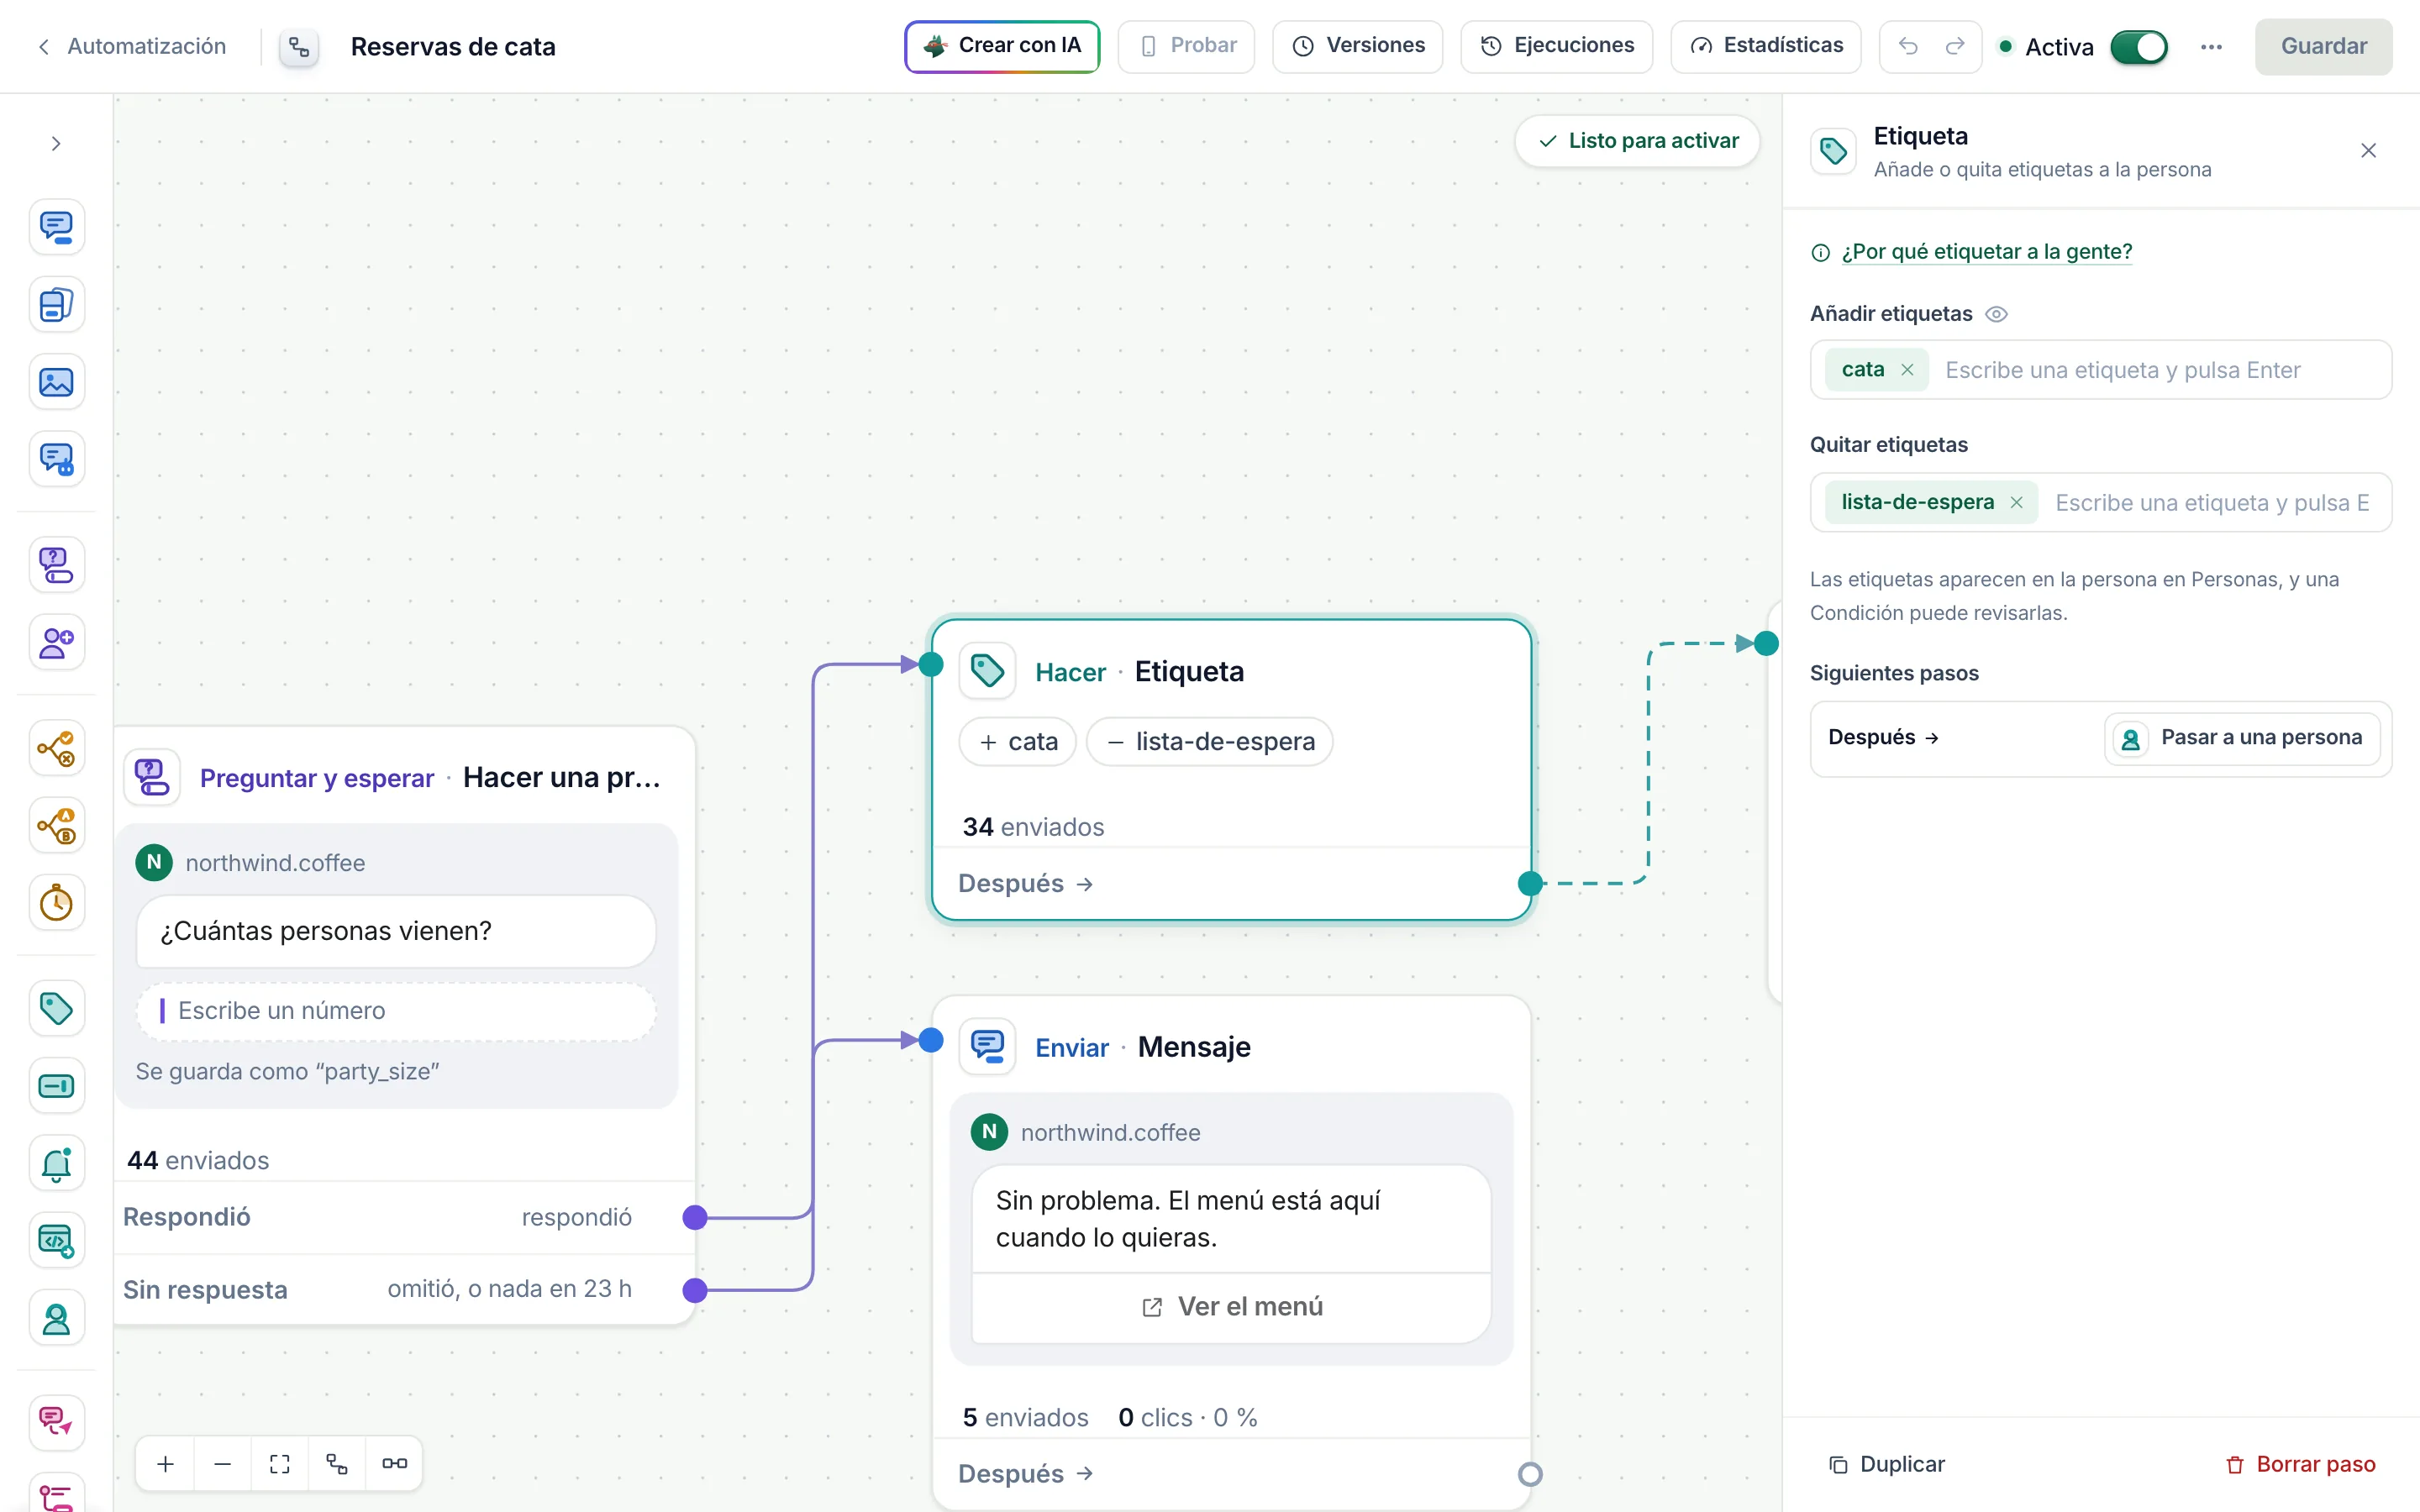The height and width of the screenshot is (1512, 2420).
Task: Save with the Guardar button
Action: pos(2323,46)
